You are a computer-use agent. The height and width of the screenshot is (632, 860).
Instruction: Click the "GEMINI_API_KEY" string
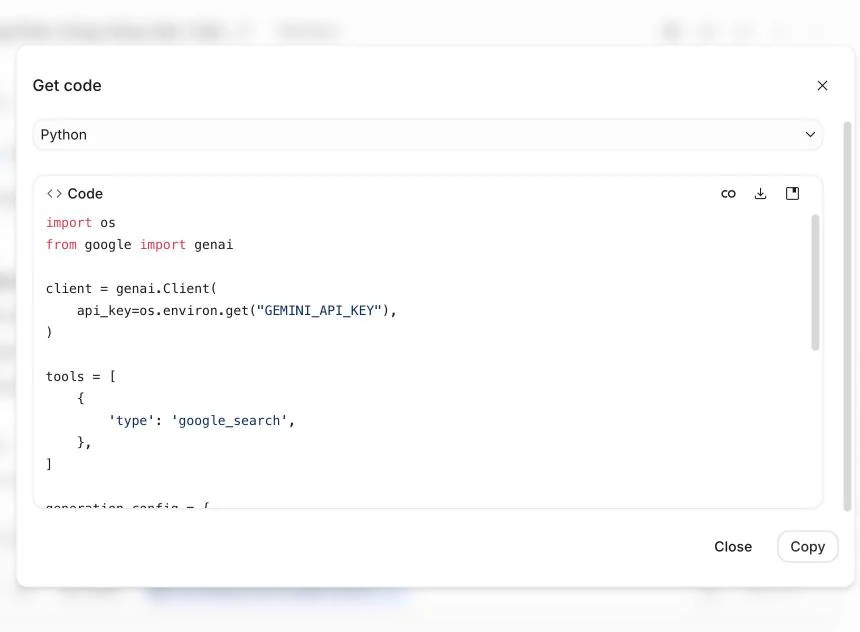coord(319,311)
